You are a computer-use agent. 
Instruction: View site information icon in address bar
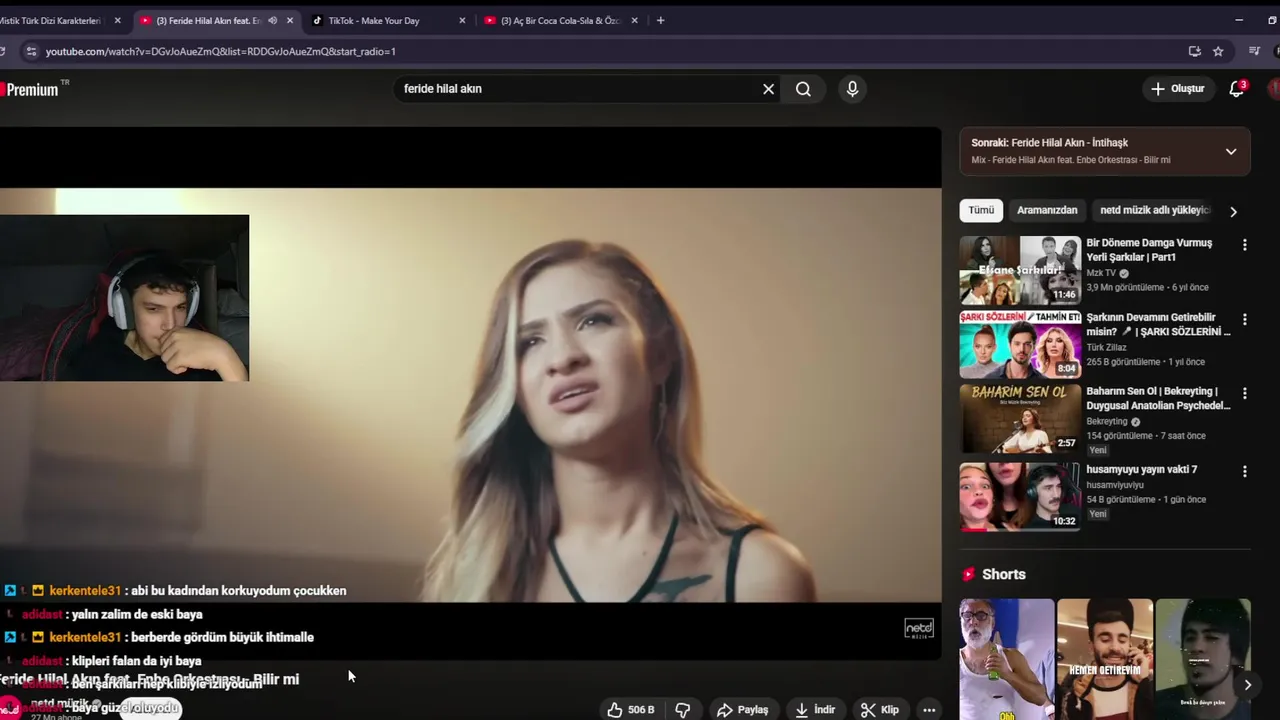click(31, 51)
